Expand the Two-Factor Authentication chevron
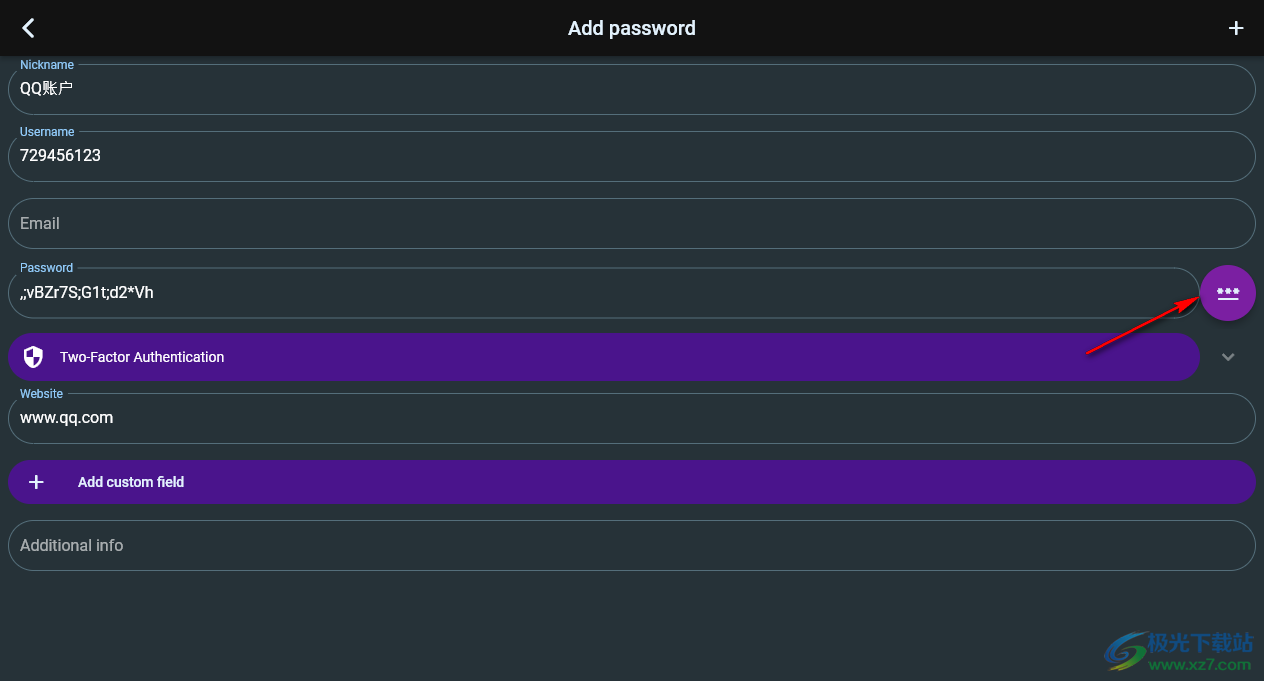The image size is (1264, 681). click(1228, 357)
